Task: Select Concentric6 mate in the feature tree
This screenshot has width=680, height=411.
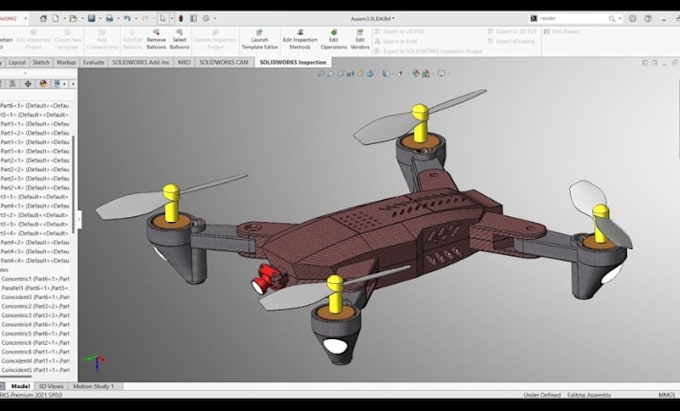Action: pyautogui.click(x=36, y=342)
